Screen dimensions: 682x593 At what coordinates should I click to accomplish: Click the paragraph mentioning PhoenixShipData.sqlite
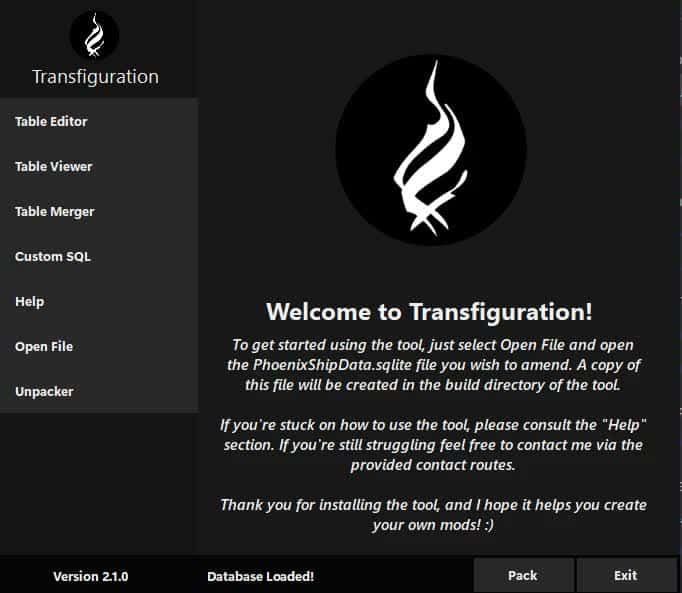(x=433, y=365)
